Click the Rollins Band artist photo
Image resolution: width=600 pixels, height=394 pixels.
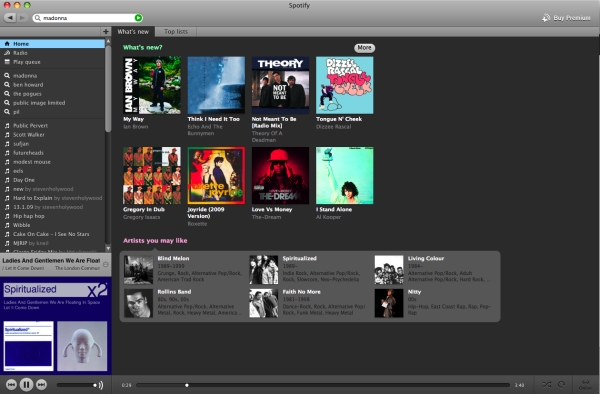pyautogui.click(x=138, y=303)
